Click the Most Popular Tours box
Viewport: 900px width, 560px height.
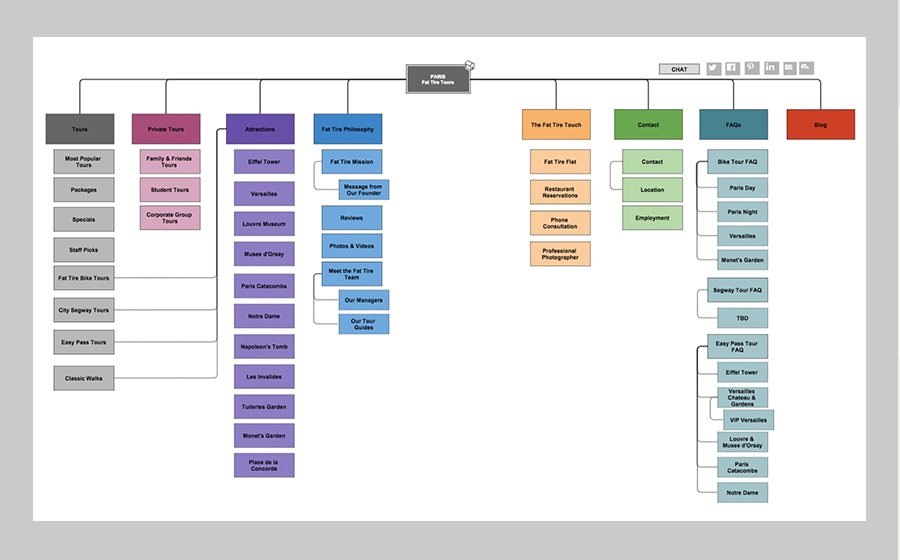point(84,162)
